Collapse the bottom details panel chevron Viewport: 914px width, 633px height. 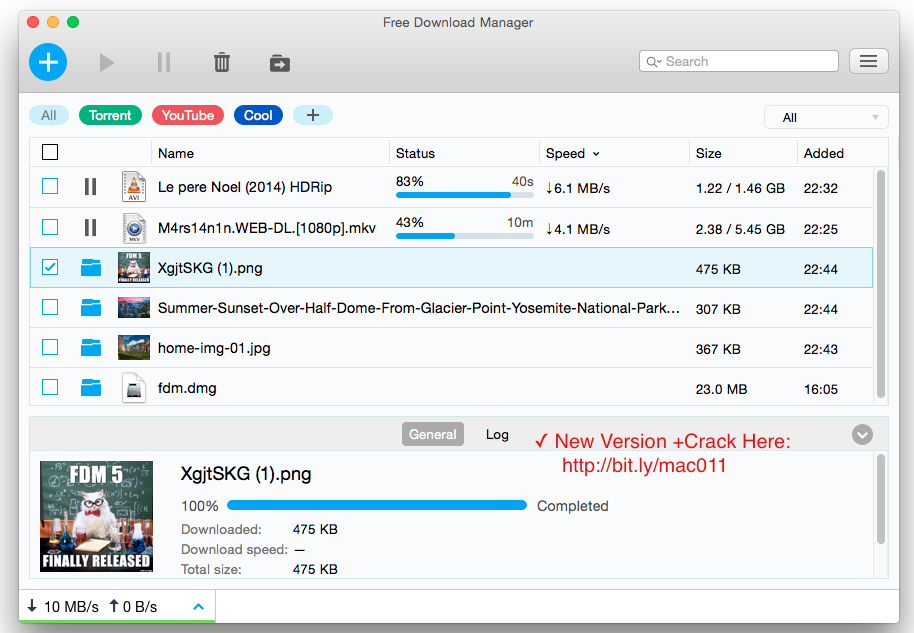[x=861, y=434]
